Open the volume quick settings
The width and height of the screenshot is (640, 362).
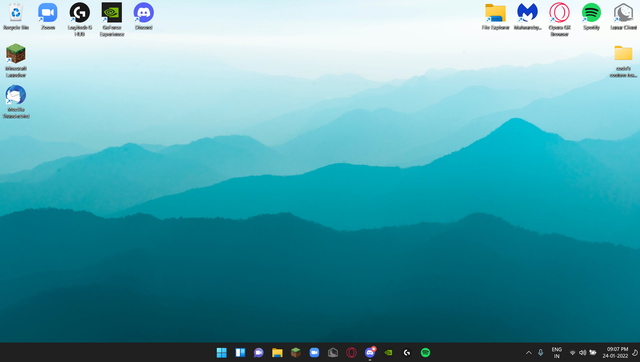[x=582, y=353]
